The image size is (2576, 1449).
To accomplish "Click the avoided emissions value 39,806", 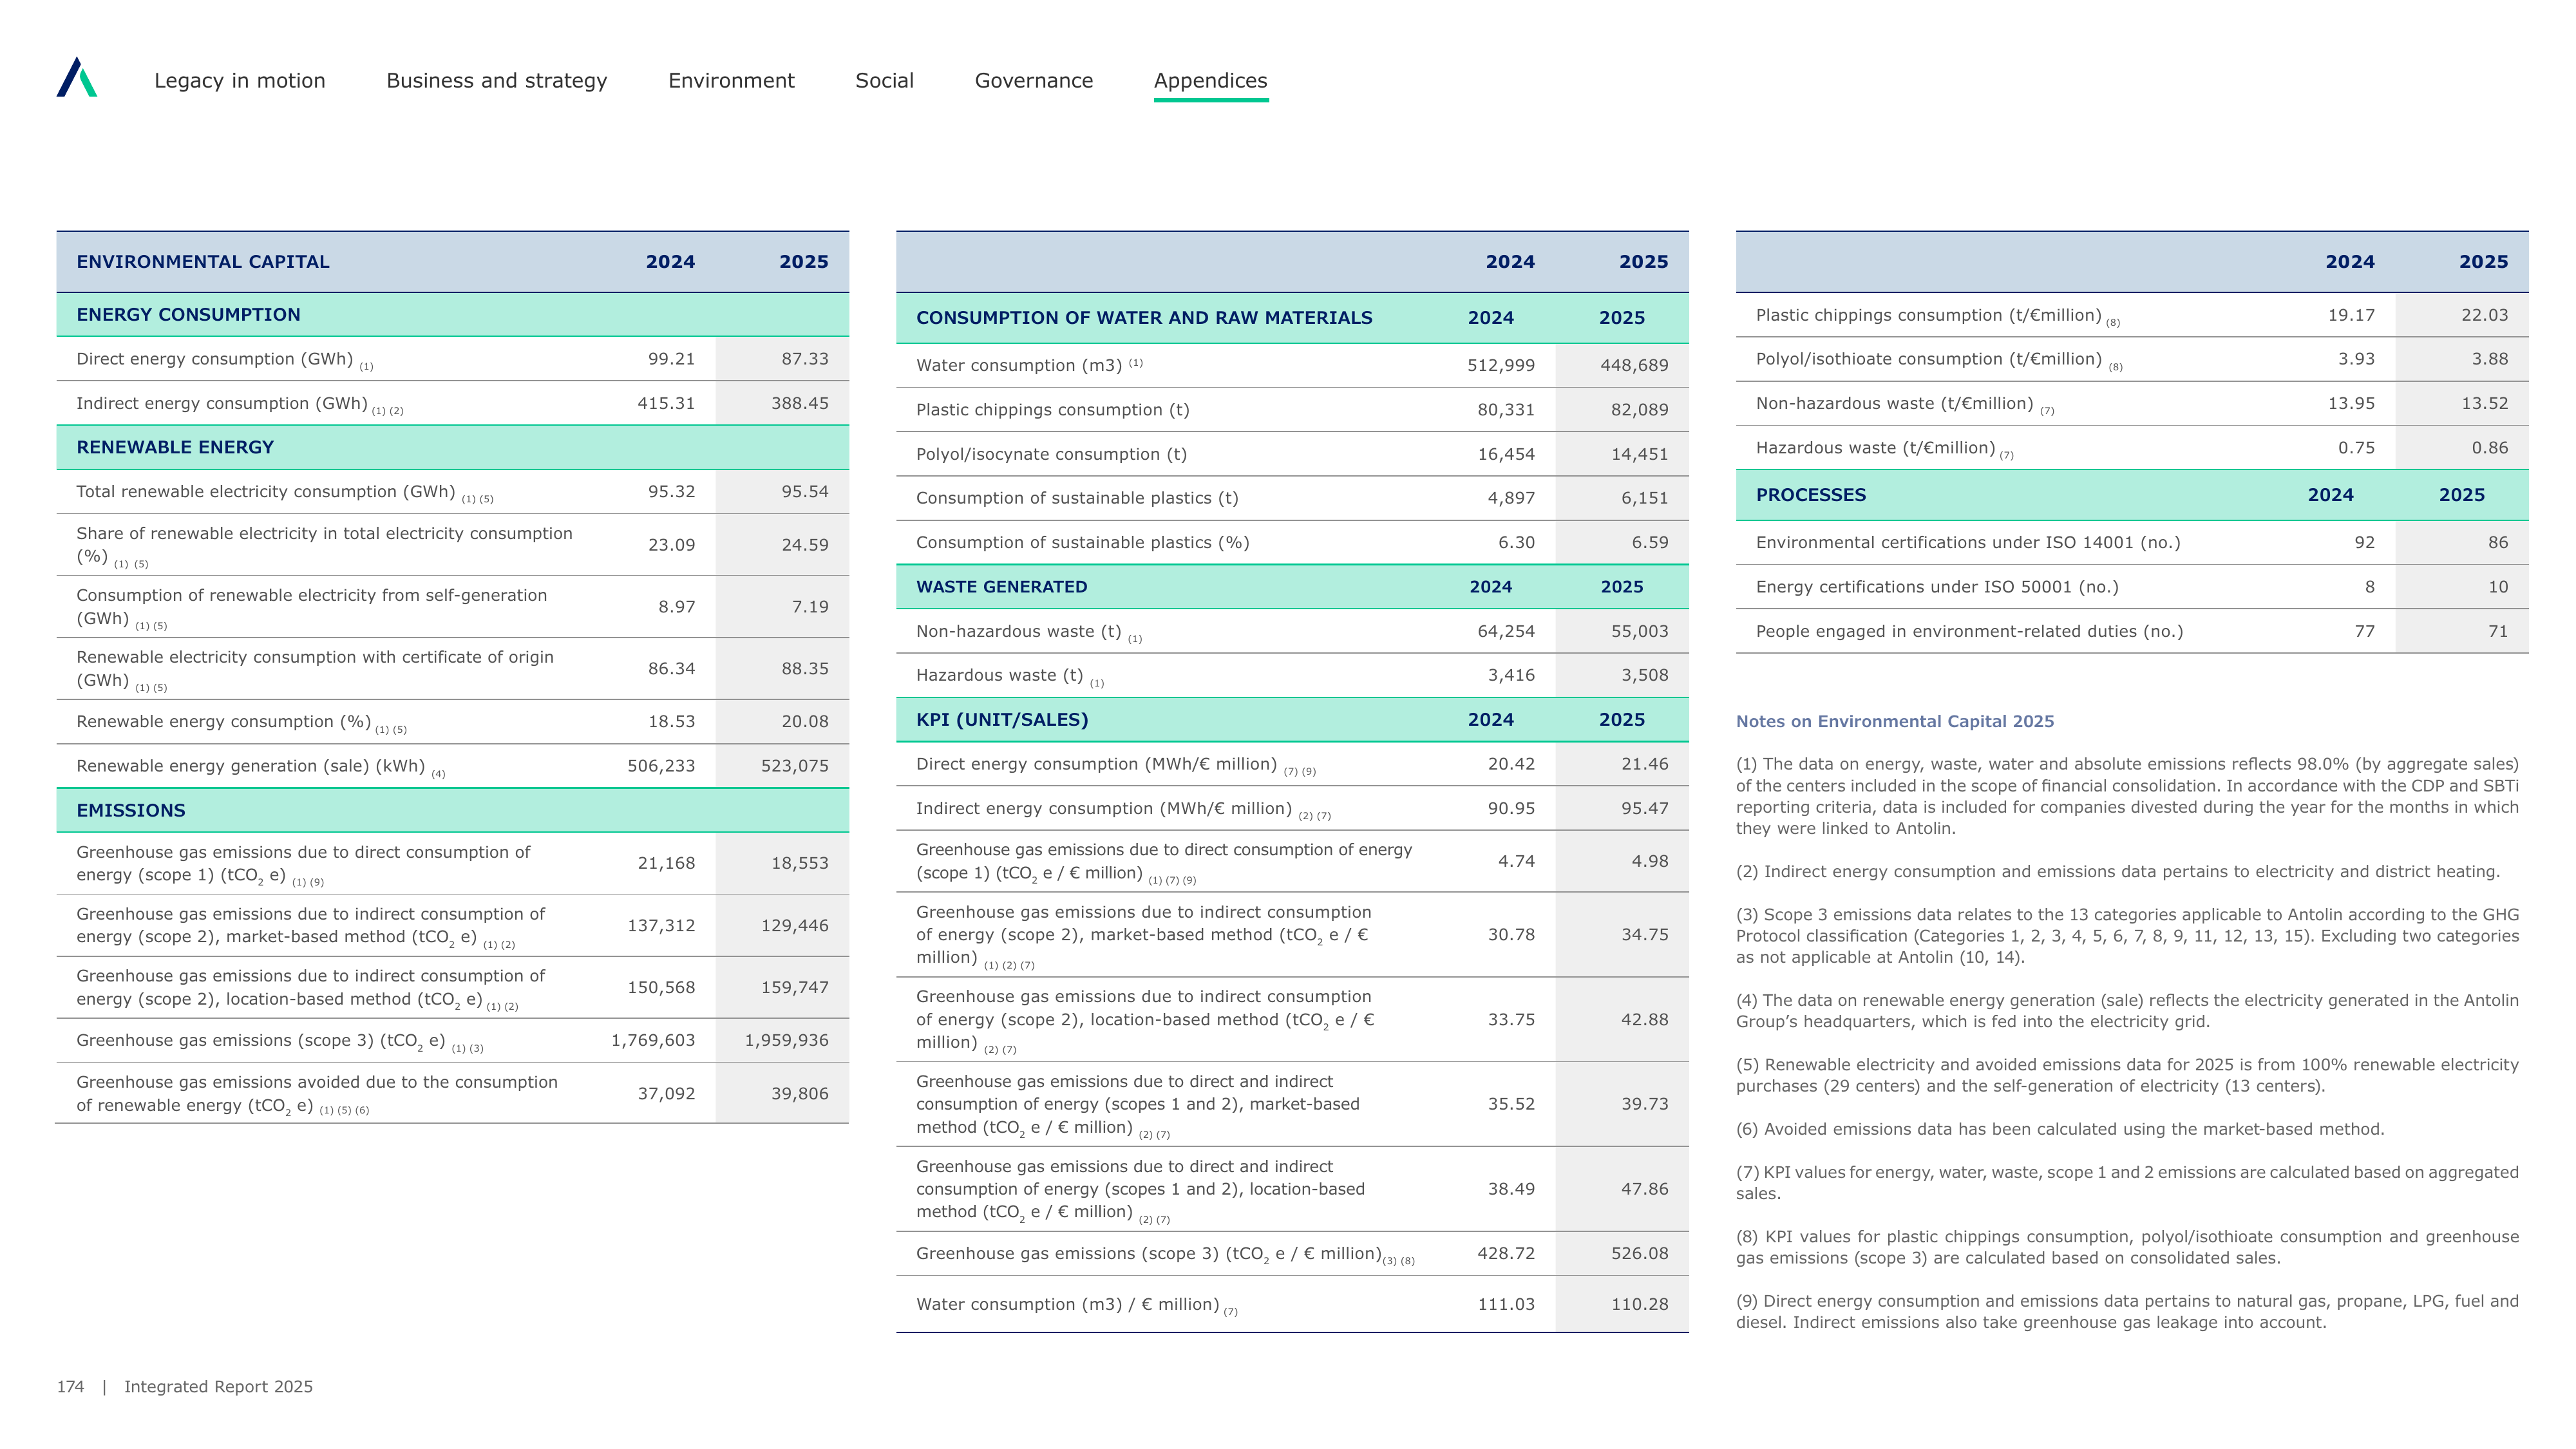I will 799,1093.
